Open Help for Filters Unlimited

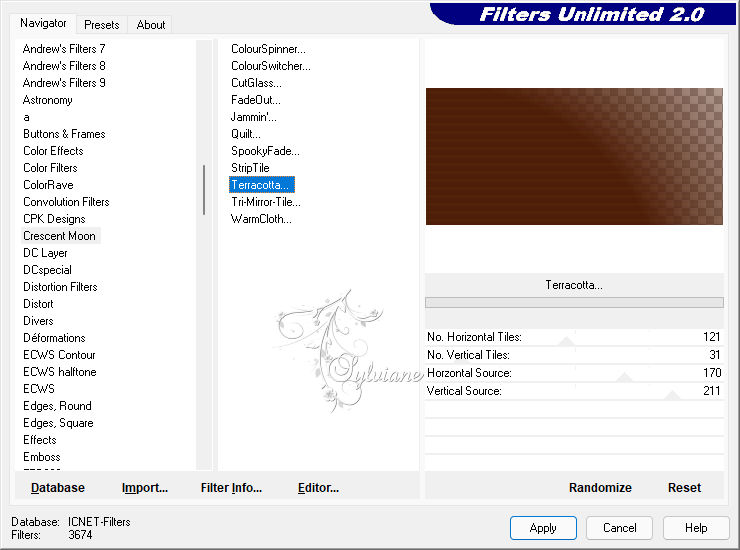(x=696, y=528)
